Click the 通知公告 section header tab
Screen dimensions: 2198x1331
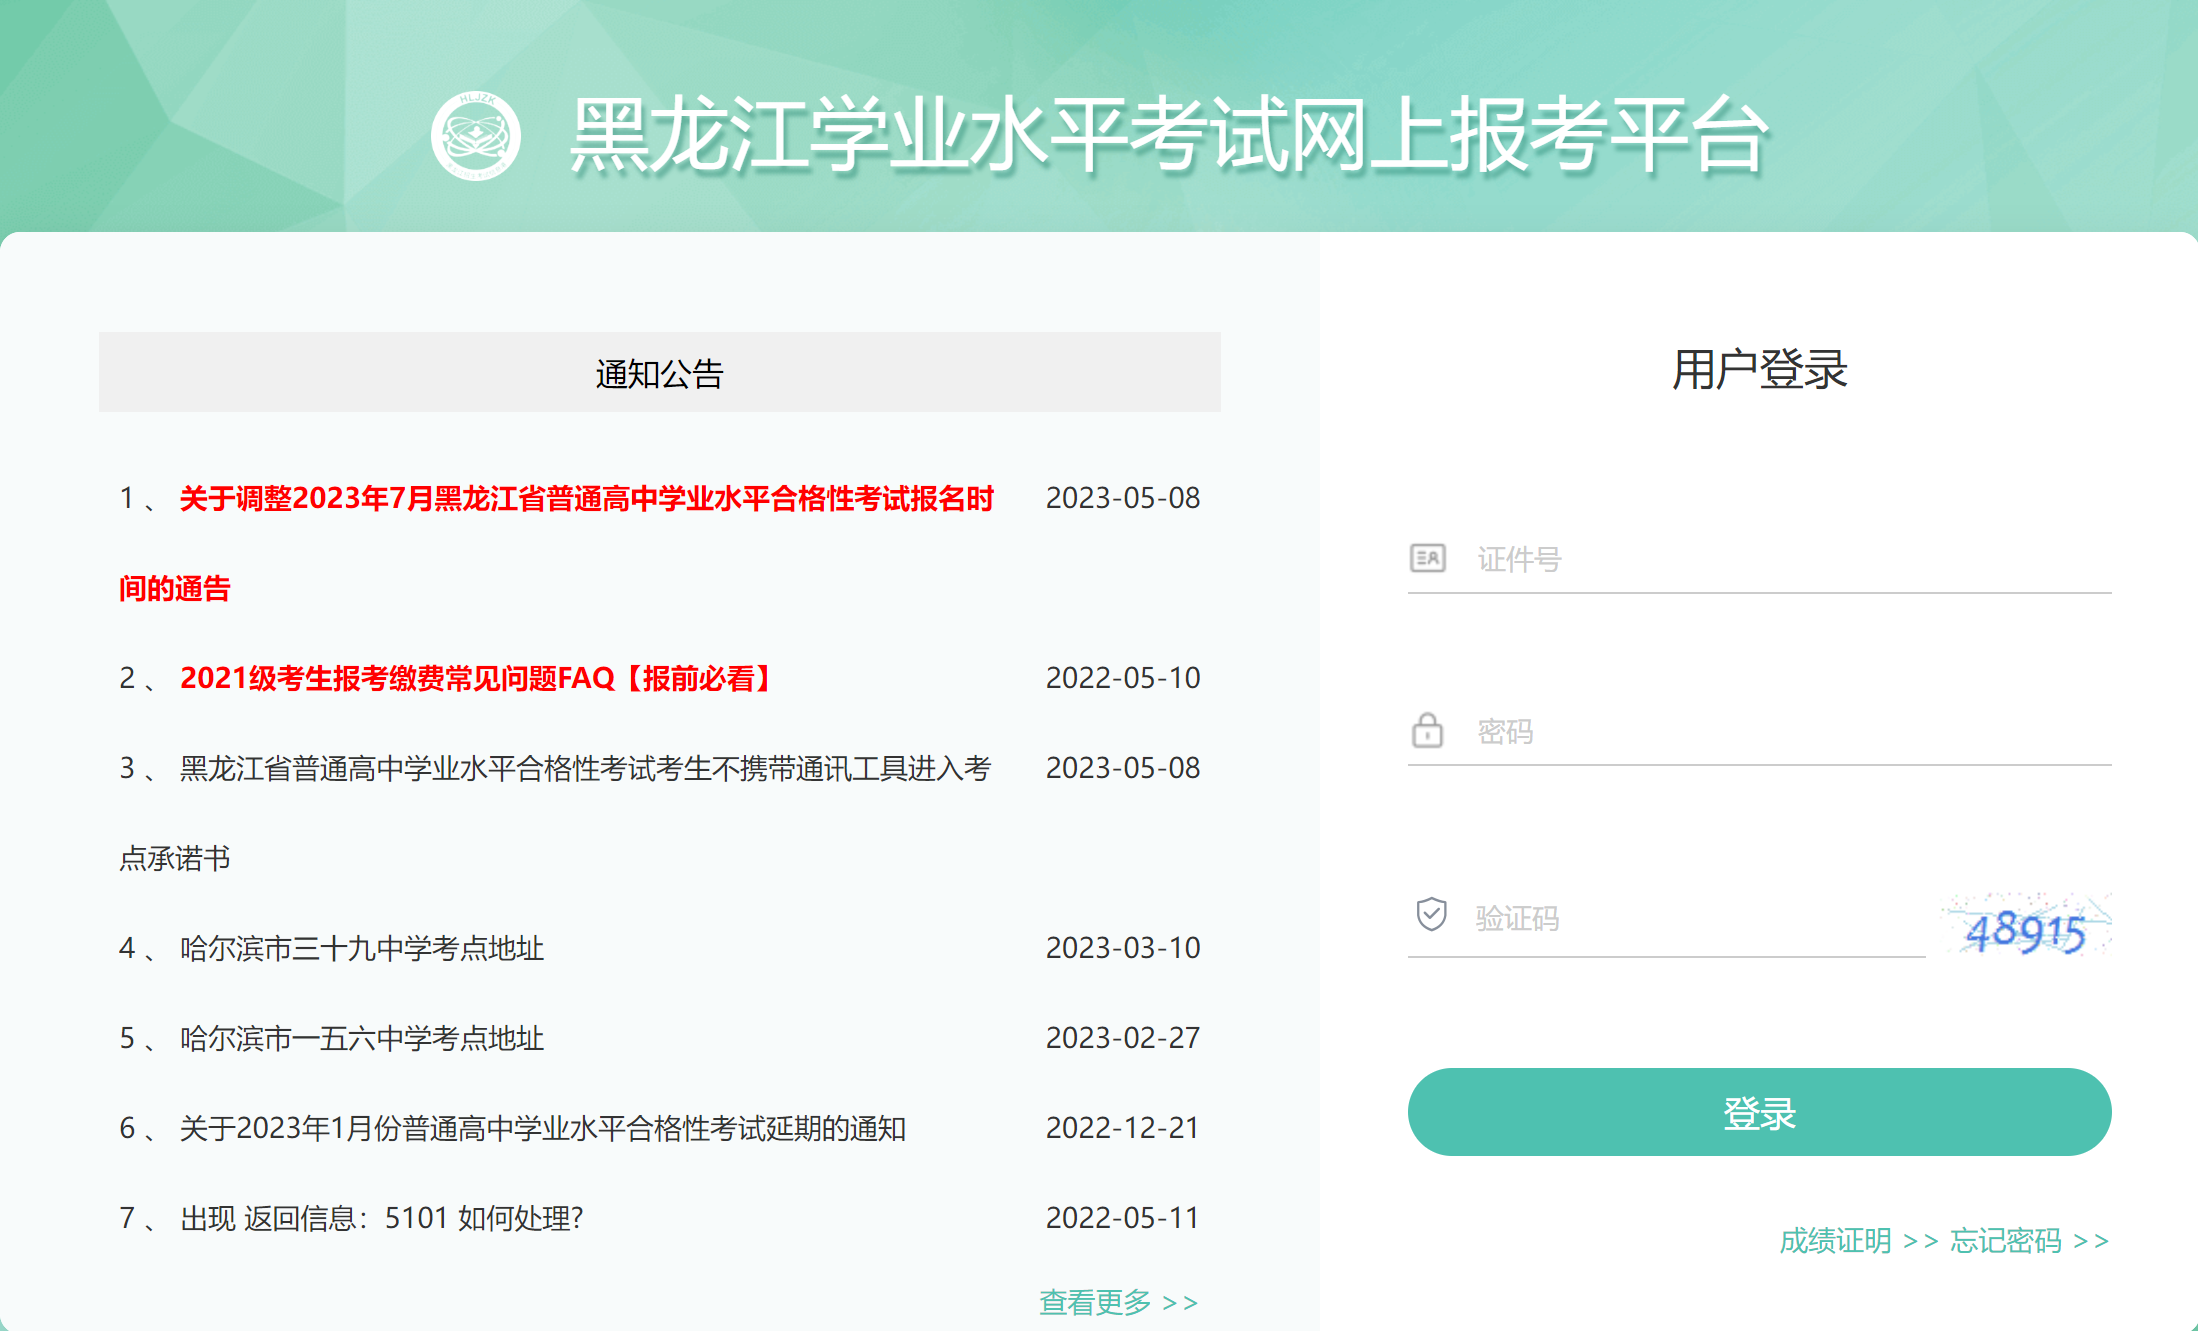pos(659,373)
